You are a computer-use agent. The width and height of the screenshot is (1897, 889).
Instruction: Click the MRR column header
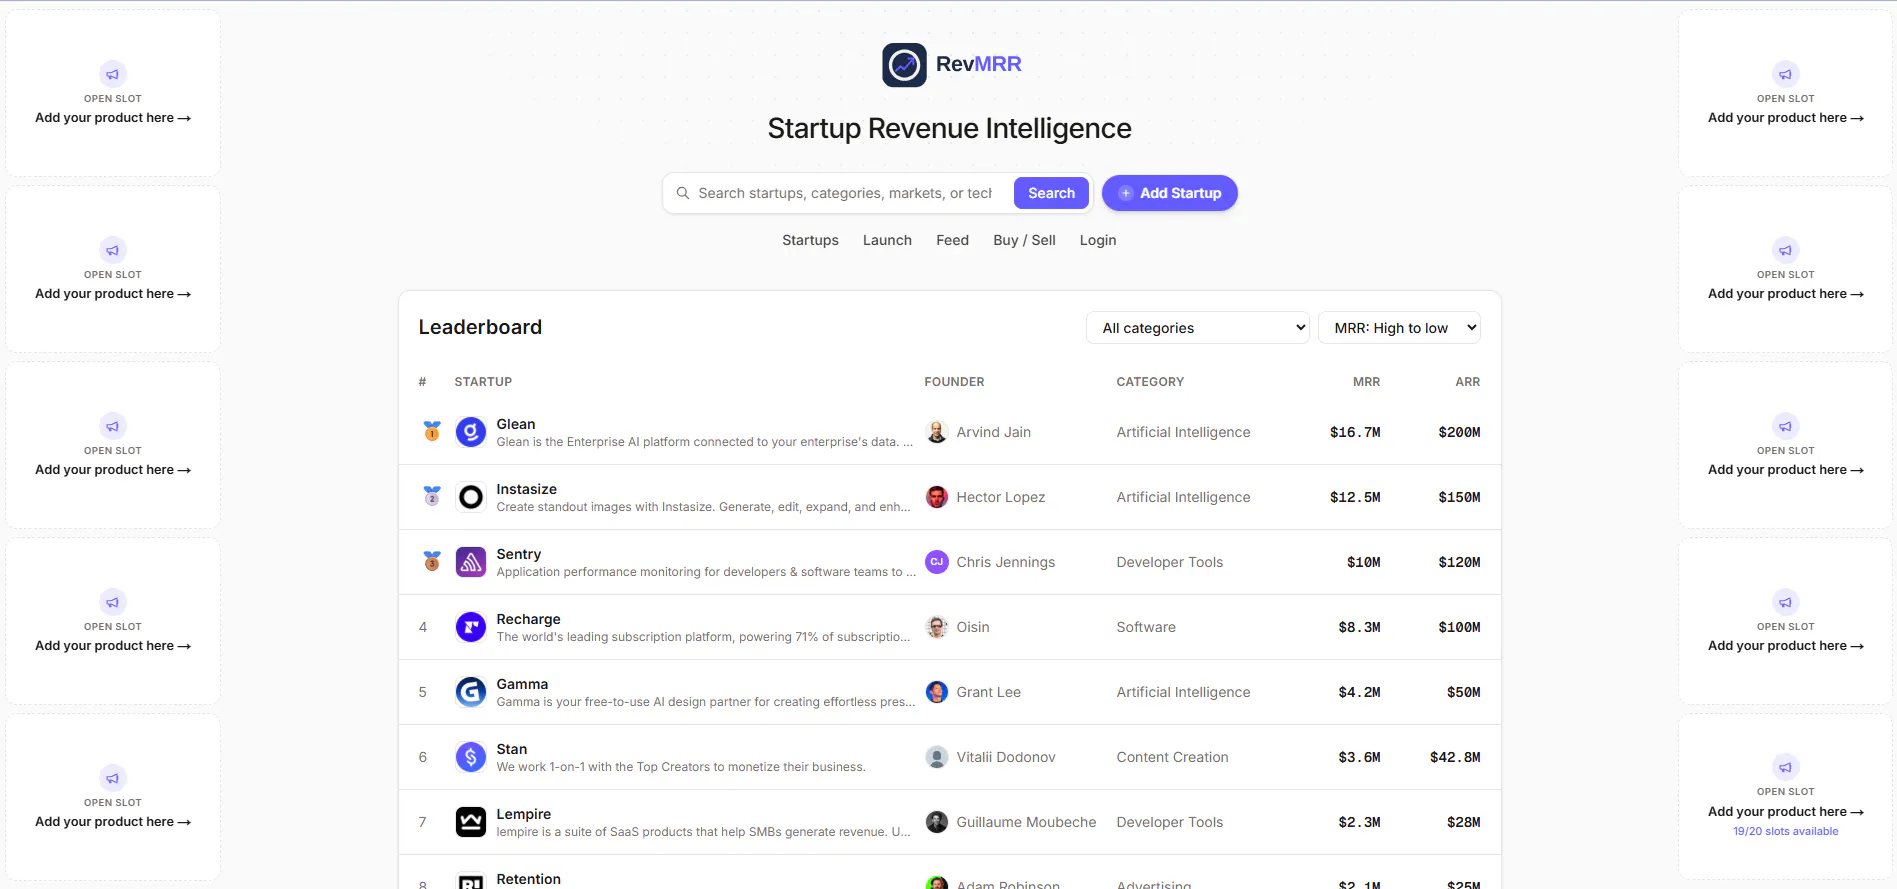coord(1366,382)
